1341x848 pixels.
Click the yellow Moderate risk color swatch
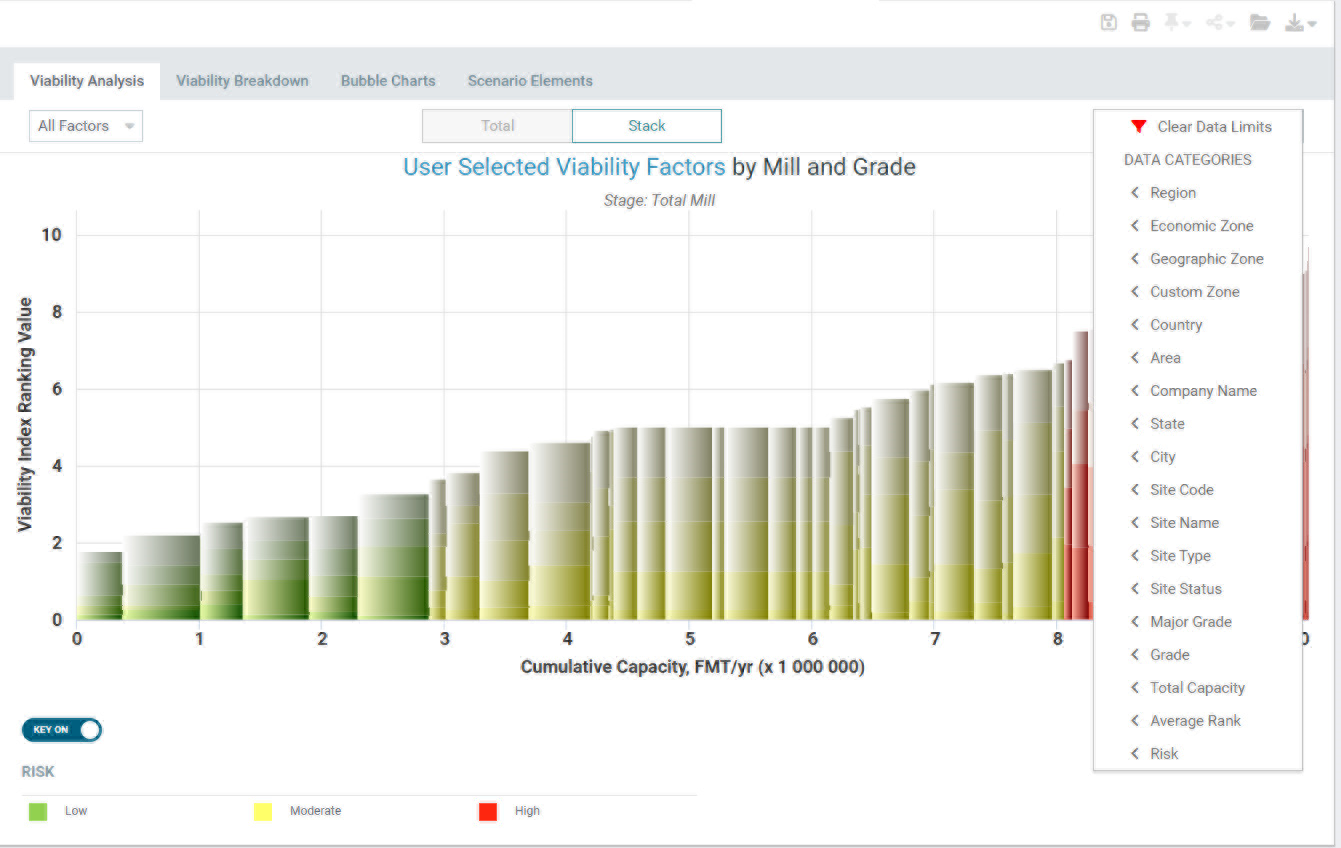262,811
